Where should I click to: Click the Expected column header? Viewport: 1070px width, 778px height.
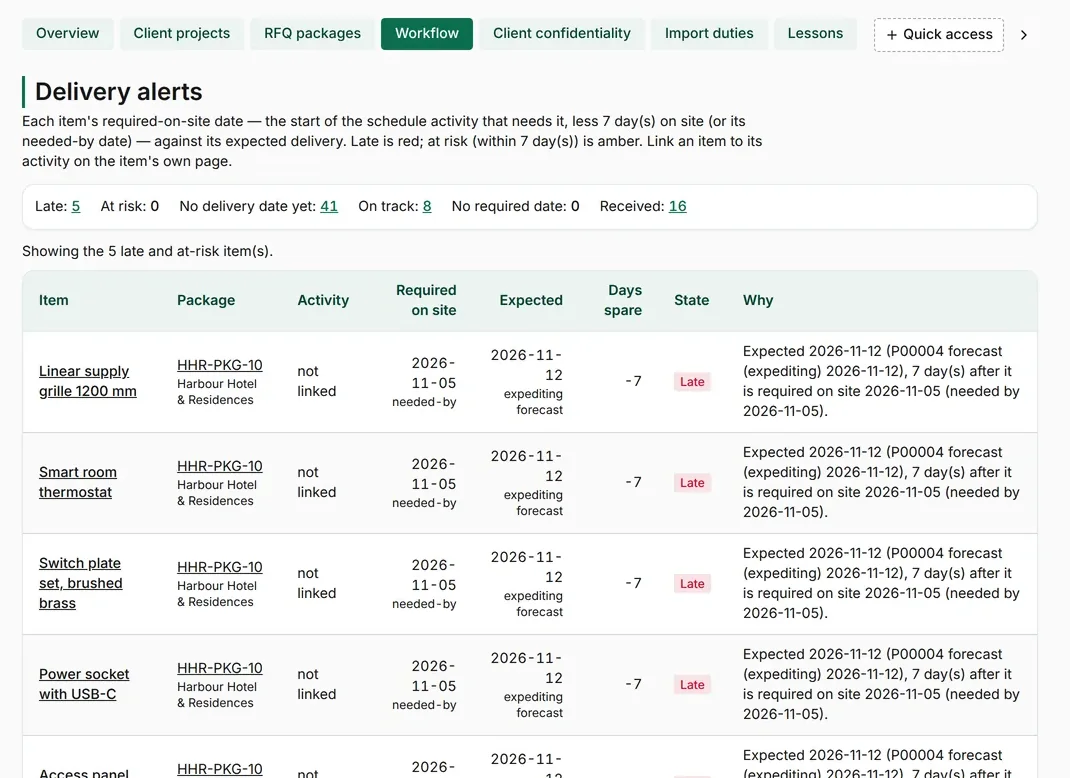pyautogui.click(x=531, y=300)
